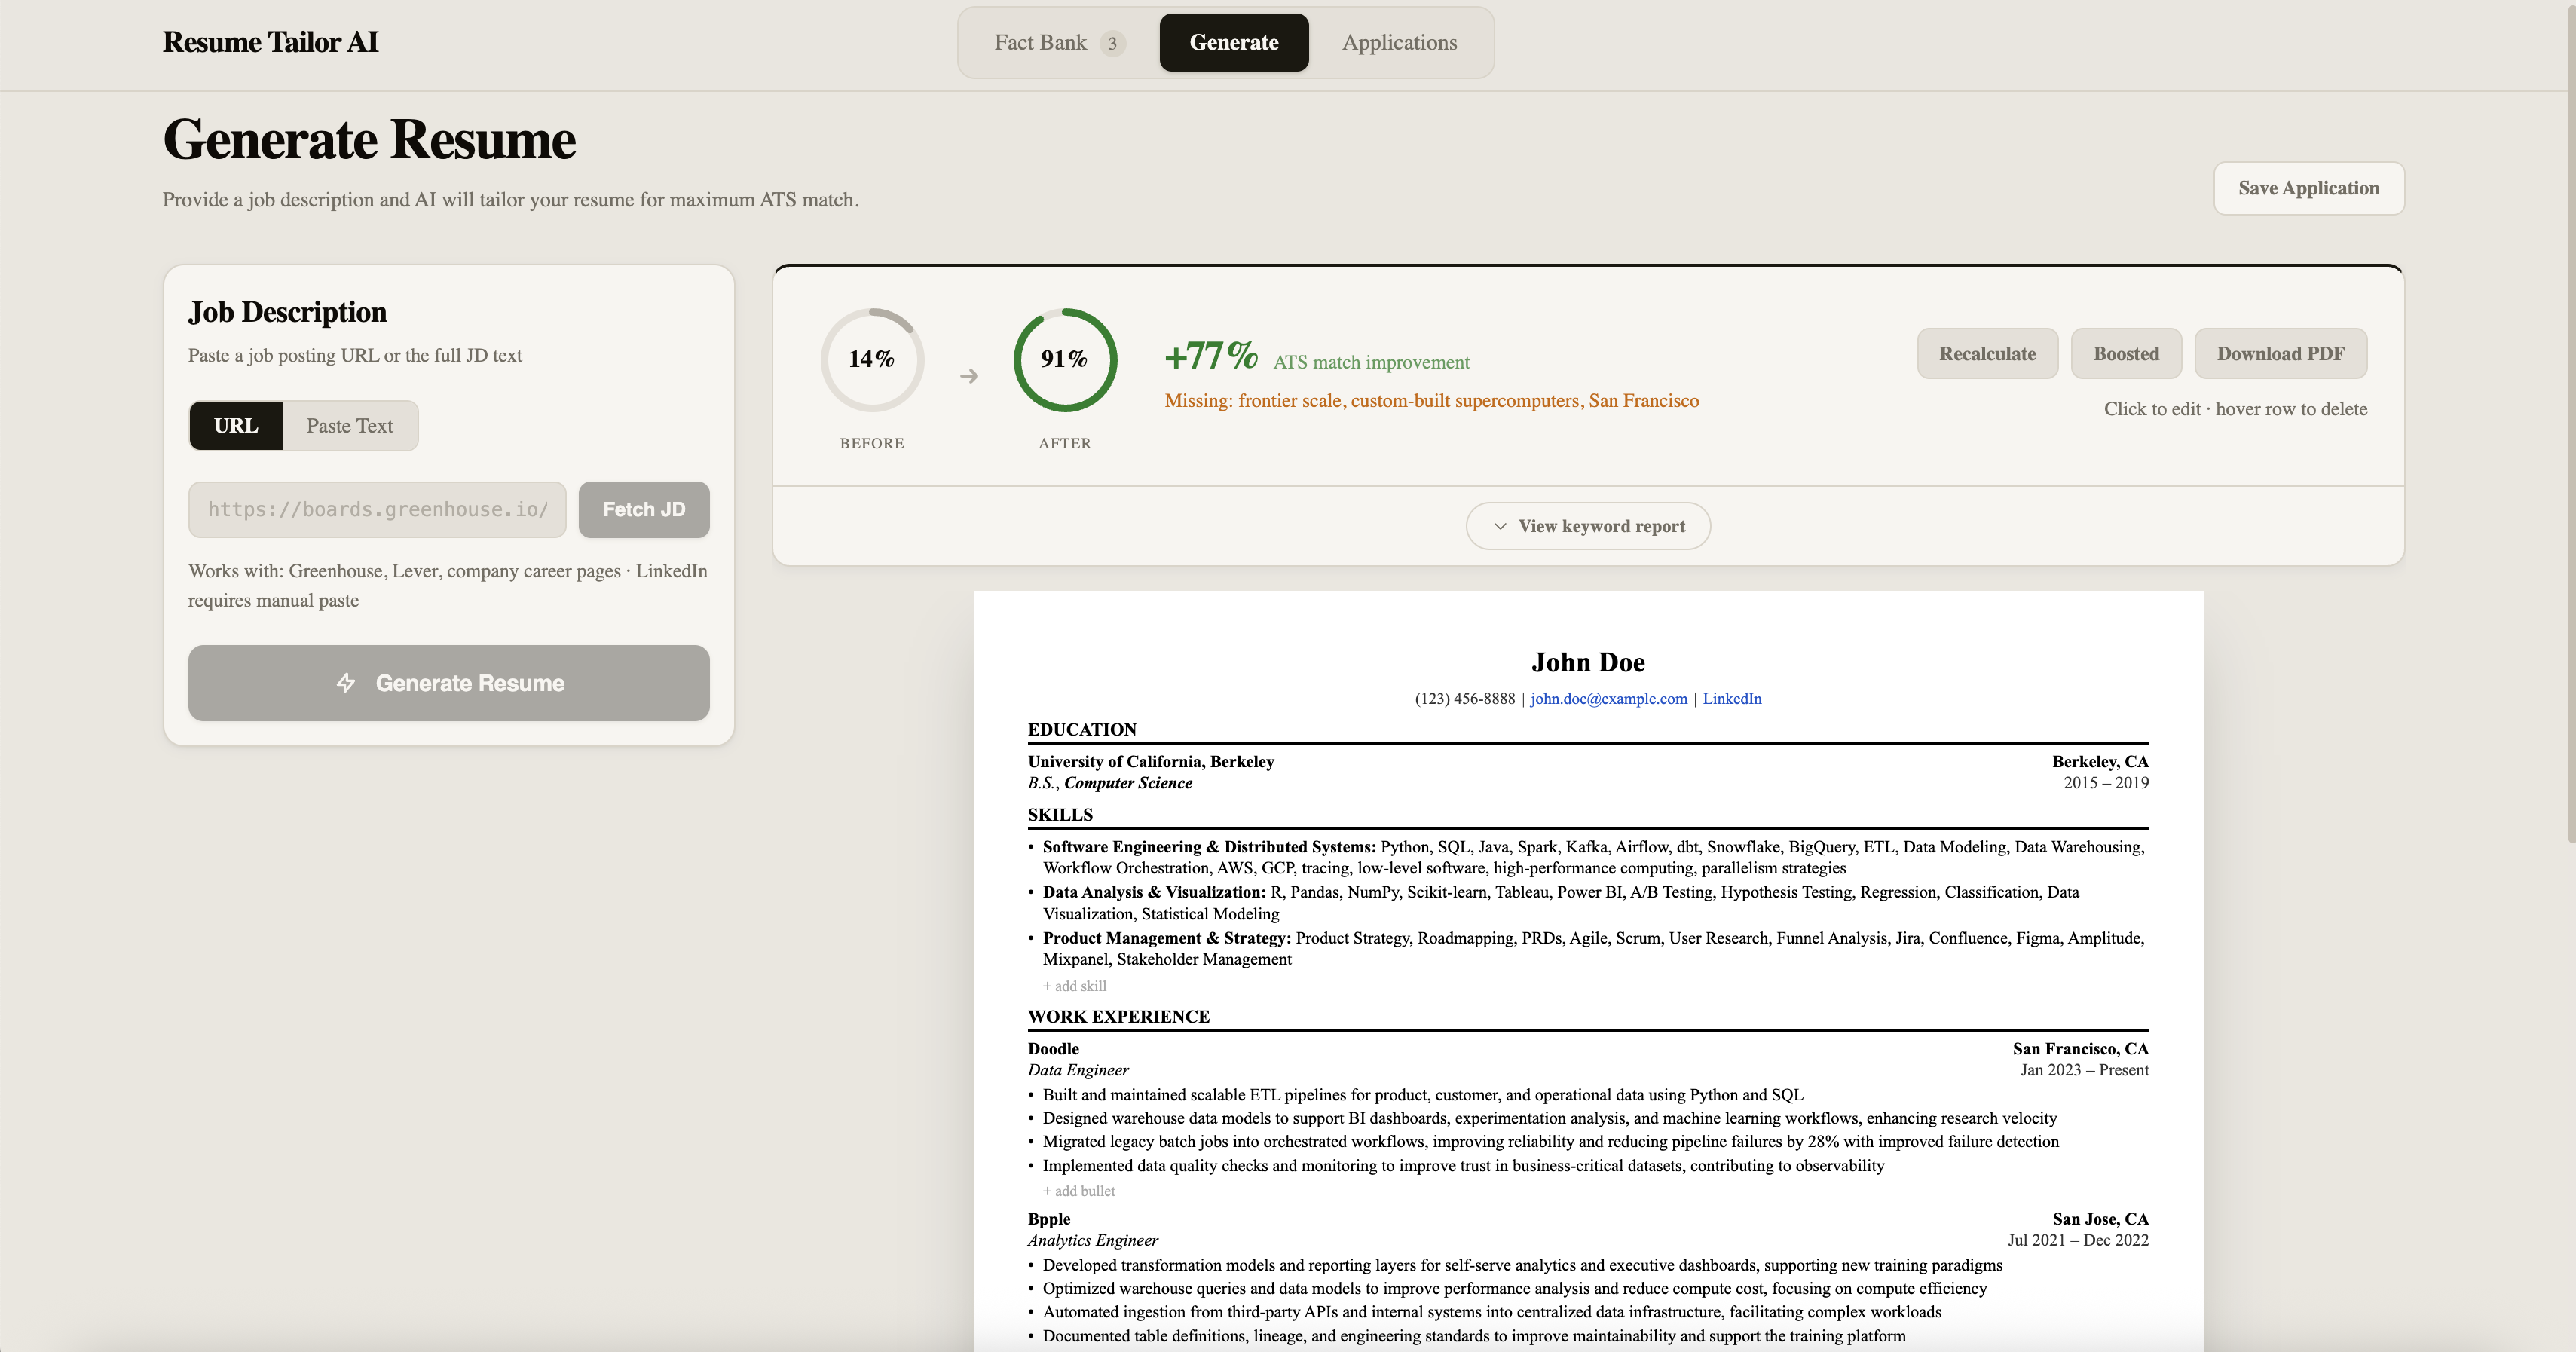Click the + add skill link
This screenshot has width=2576, height=1352.
click(x=1074, y=985)
